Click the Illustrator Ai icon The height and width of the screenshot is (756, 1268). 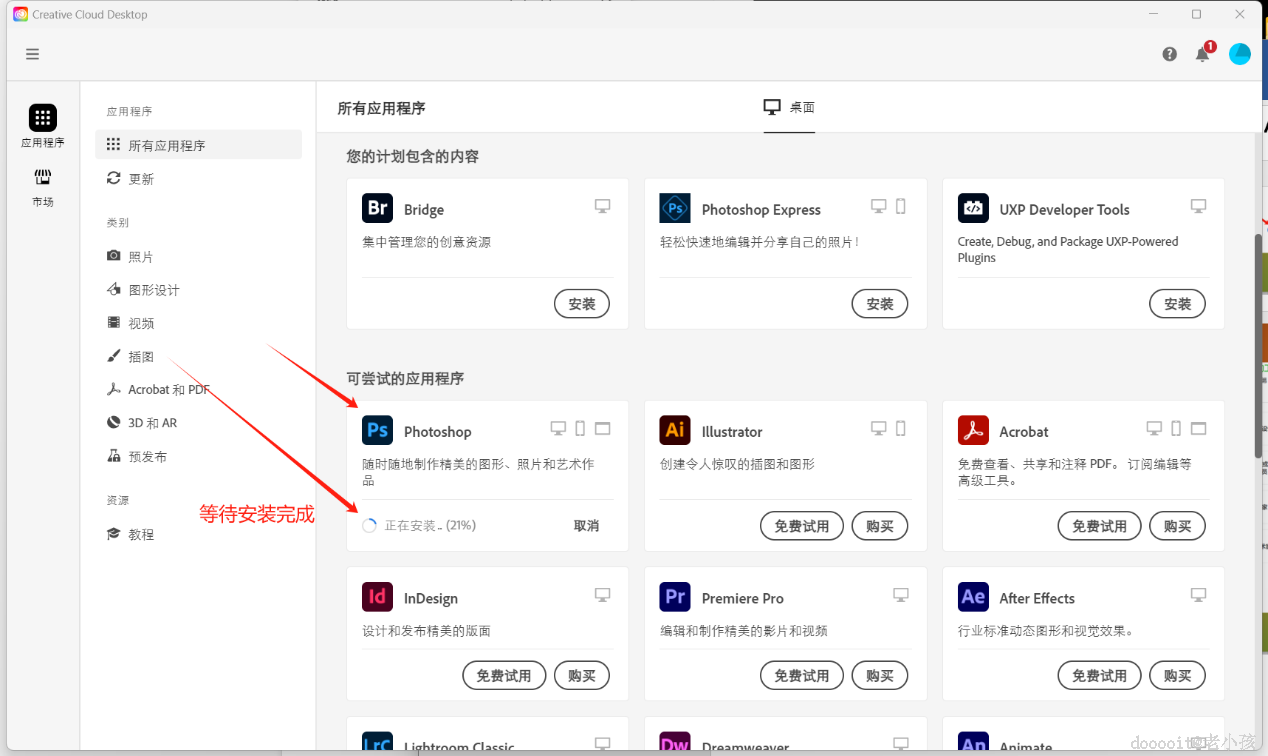(675, 430)
